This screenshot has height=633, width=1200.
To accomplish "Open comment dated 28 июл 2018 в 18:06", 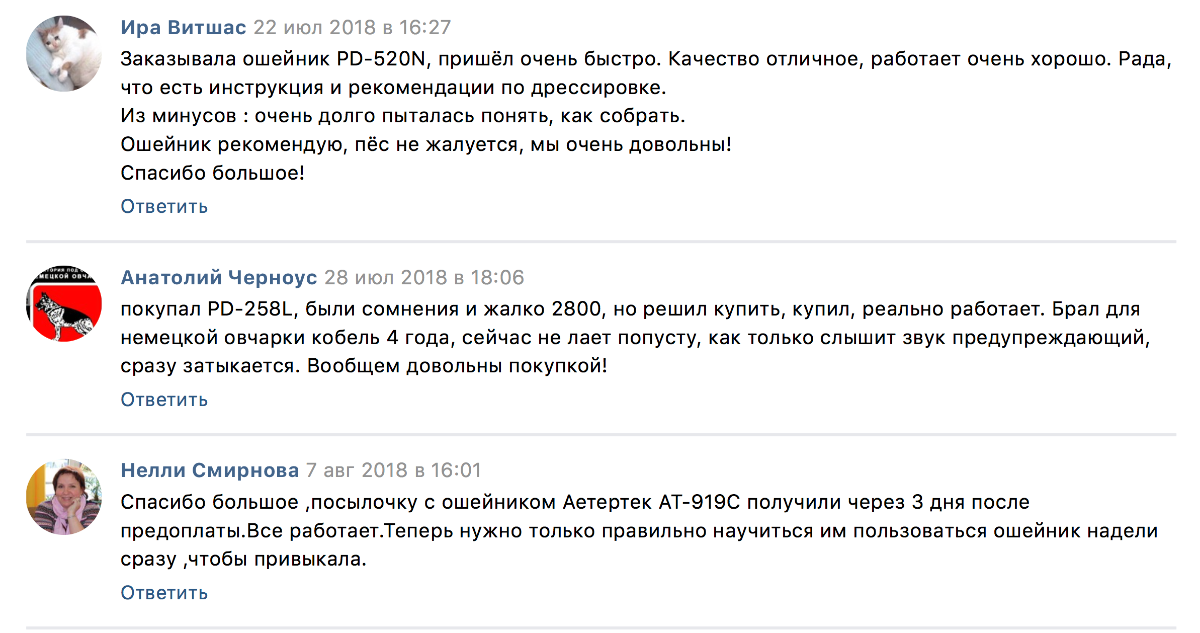I will click(x=425, y=277).
